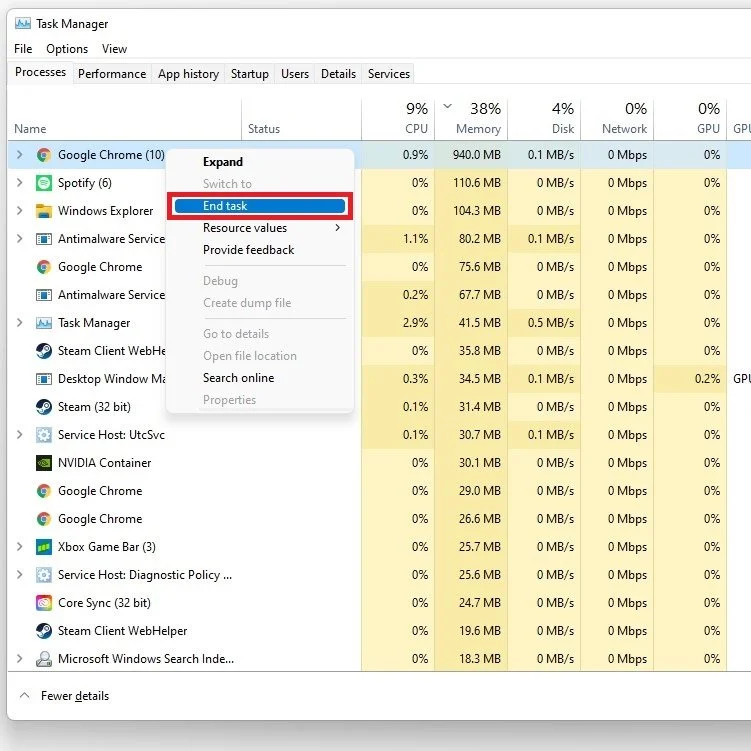Click the Google Chrome (10) icon

(x=44, y=155)
